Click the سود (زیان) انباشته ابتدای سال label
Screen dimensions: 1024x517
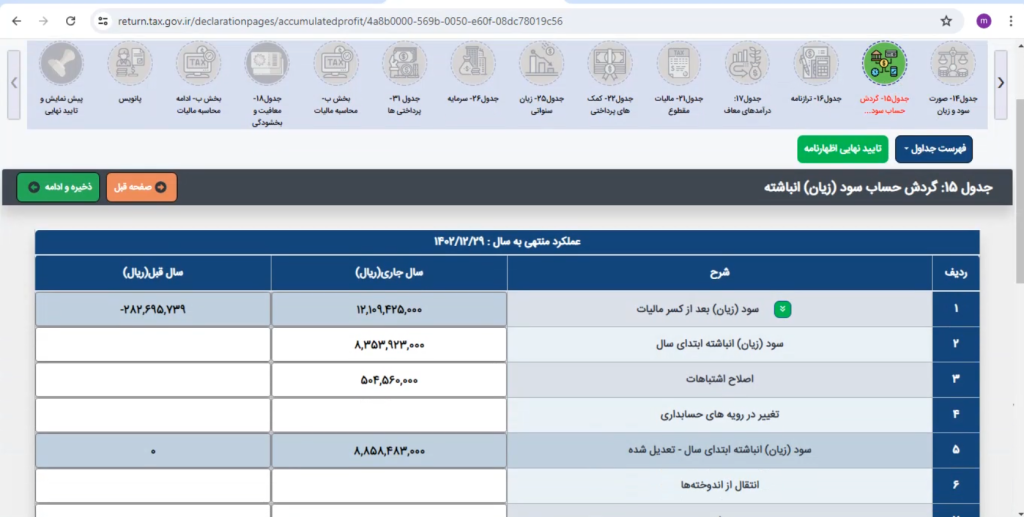pyautogui.click(x=720, y=344)
